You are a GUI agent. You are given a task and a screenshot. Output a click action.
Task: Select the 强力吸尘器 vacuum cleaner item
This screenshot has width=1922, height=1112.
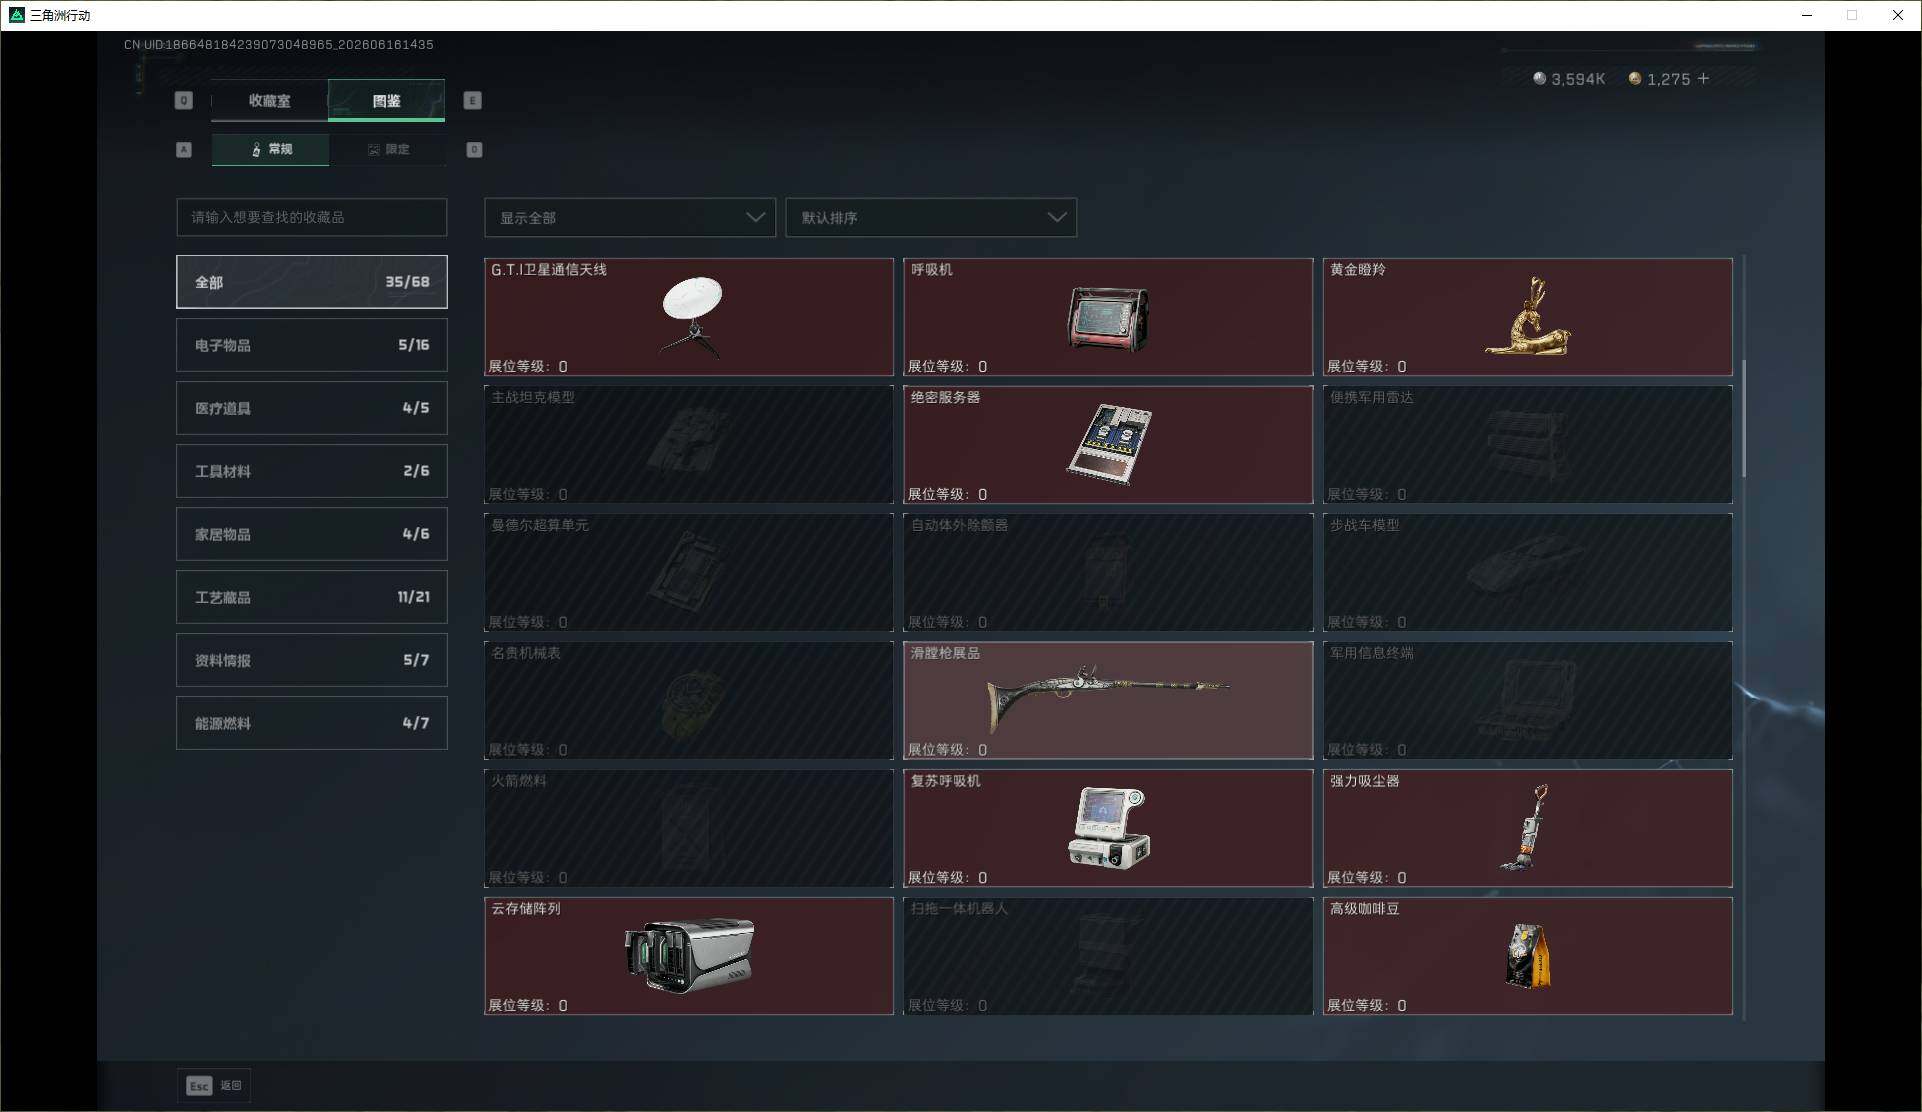[x=1528, y=828]
